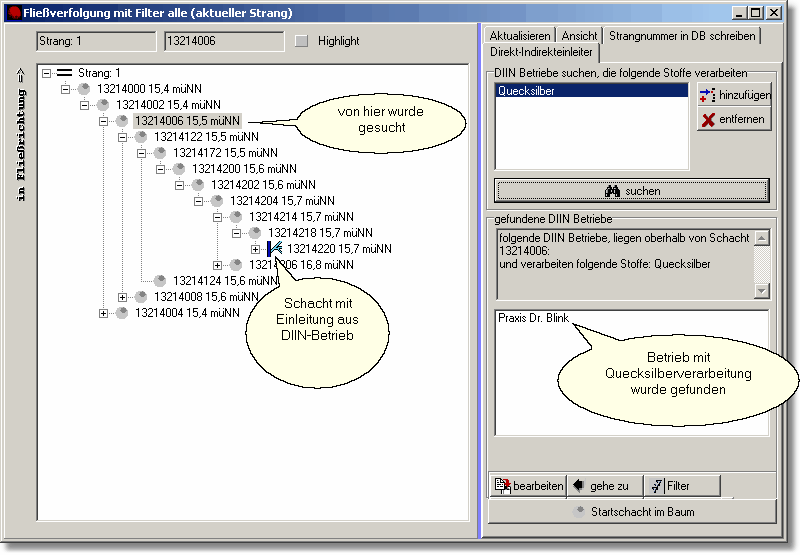Expand the 13214004 tree node

pos(104,313)
